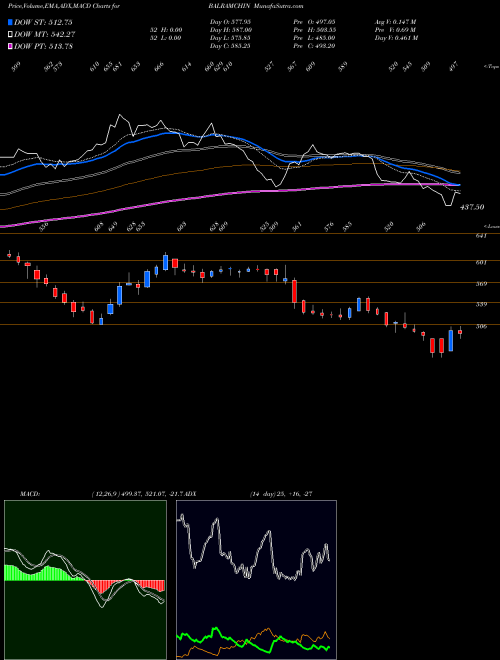Open the MunafaSutra.com link text
Viewport: 500px width, 660px height.
click(278, 6)
